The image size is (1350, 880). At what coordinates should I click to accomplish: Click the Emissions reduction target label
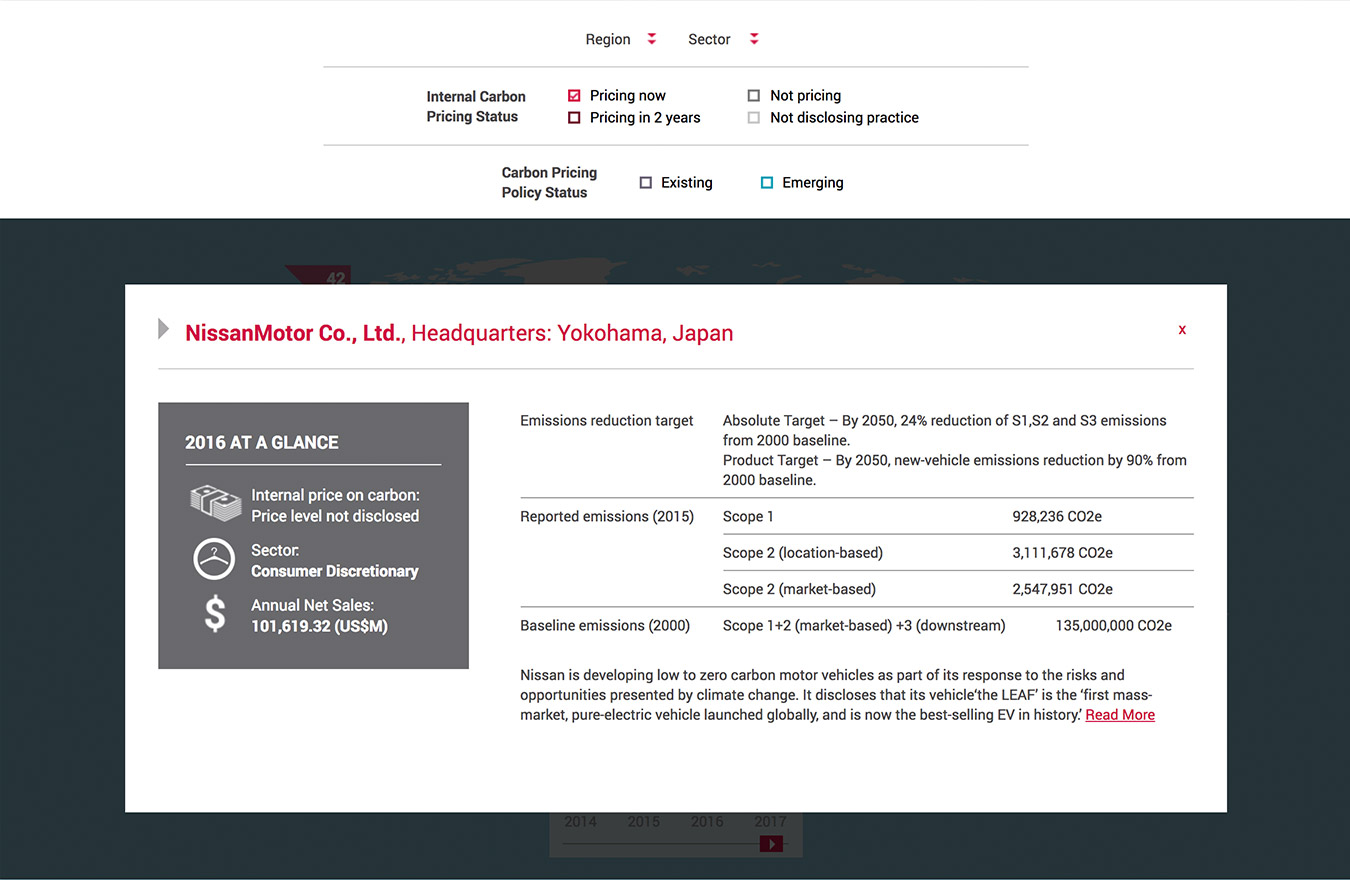coord(607,421)
